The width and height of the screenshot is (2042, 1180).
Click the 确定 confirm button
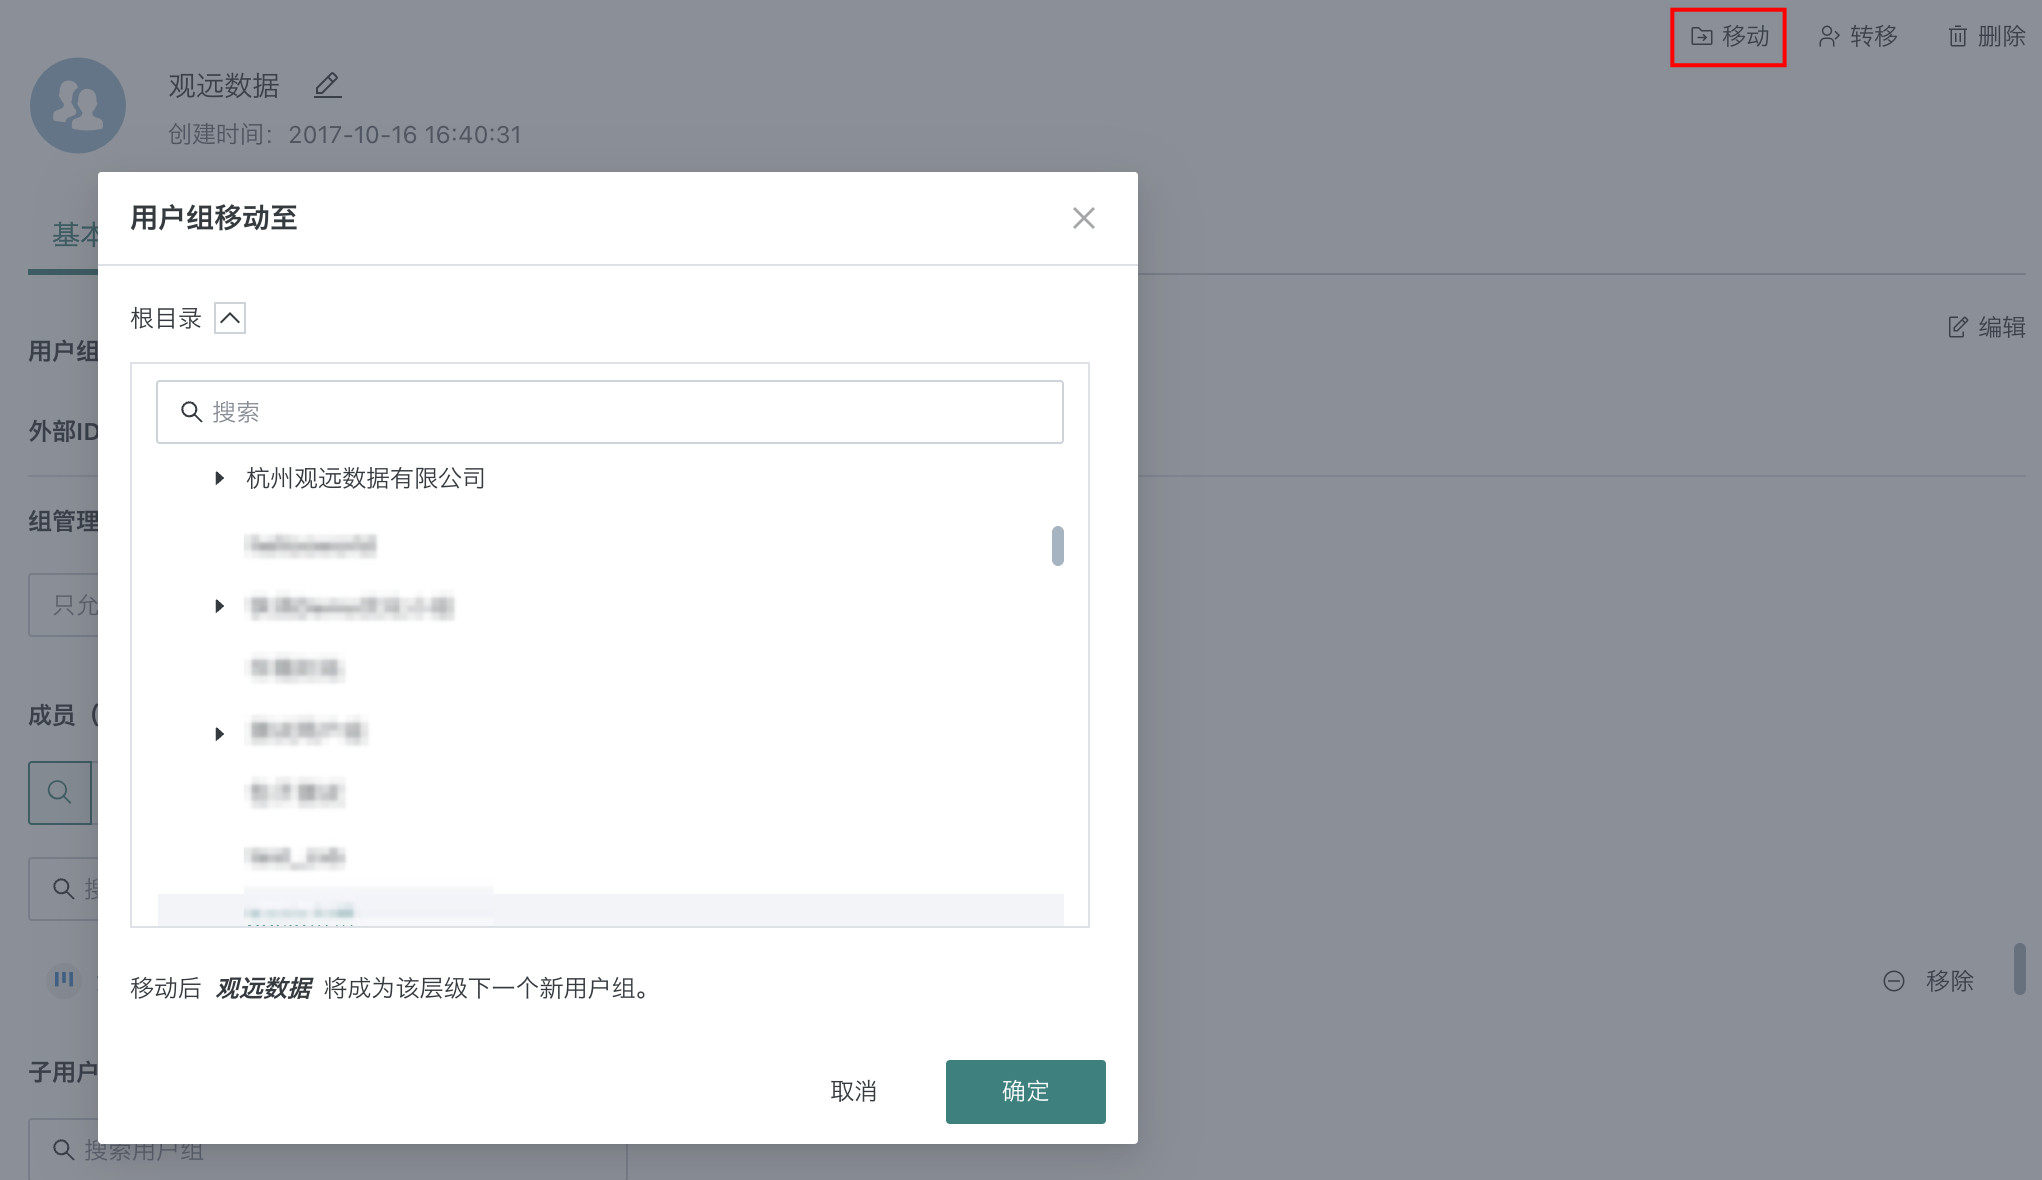click(x=1025, y=1091)
